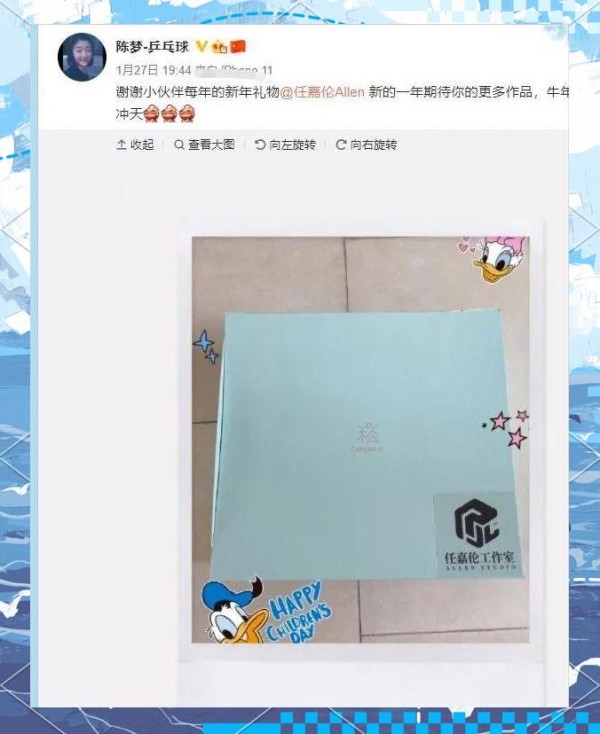Viewport: 600px width, 734px height.
Task: Click the clockwise rotate arrow icon
Action: [341, 145]
